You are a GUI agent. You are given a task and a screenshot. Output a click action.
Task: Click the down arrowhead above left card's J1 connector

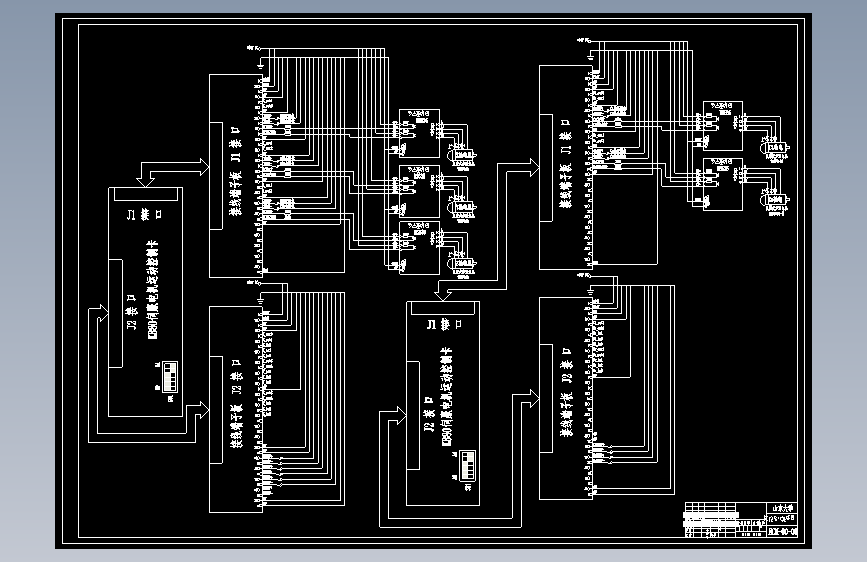[x=145, y=183]
